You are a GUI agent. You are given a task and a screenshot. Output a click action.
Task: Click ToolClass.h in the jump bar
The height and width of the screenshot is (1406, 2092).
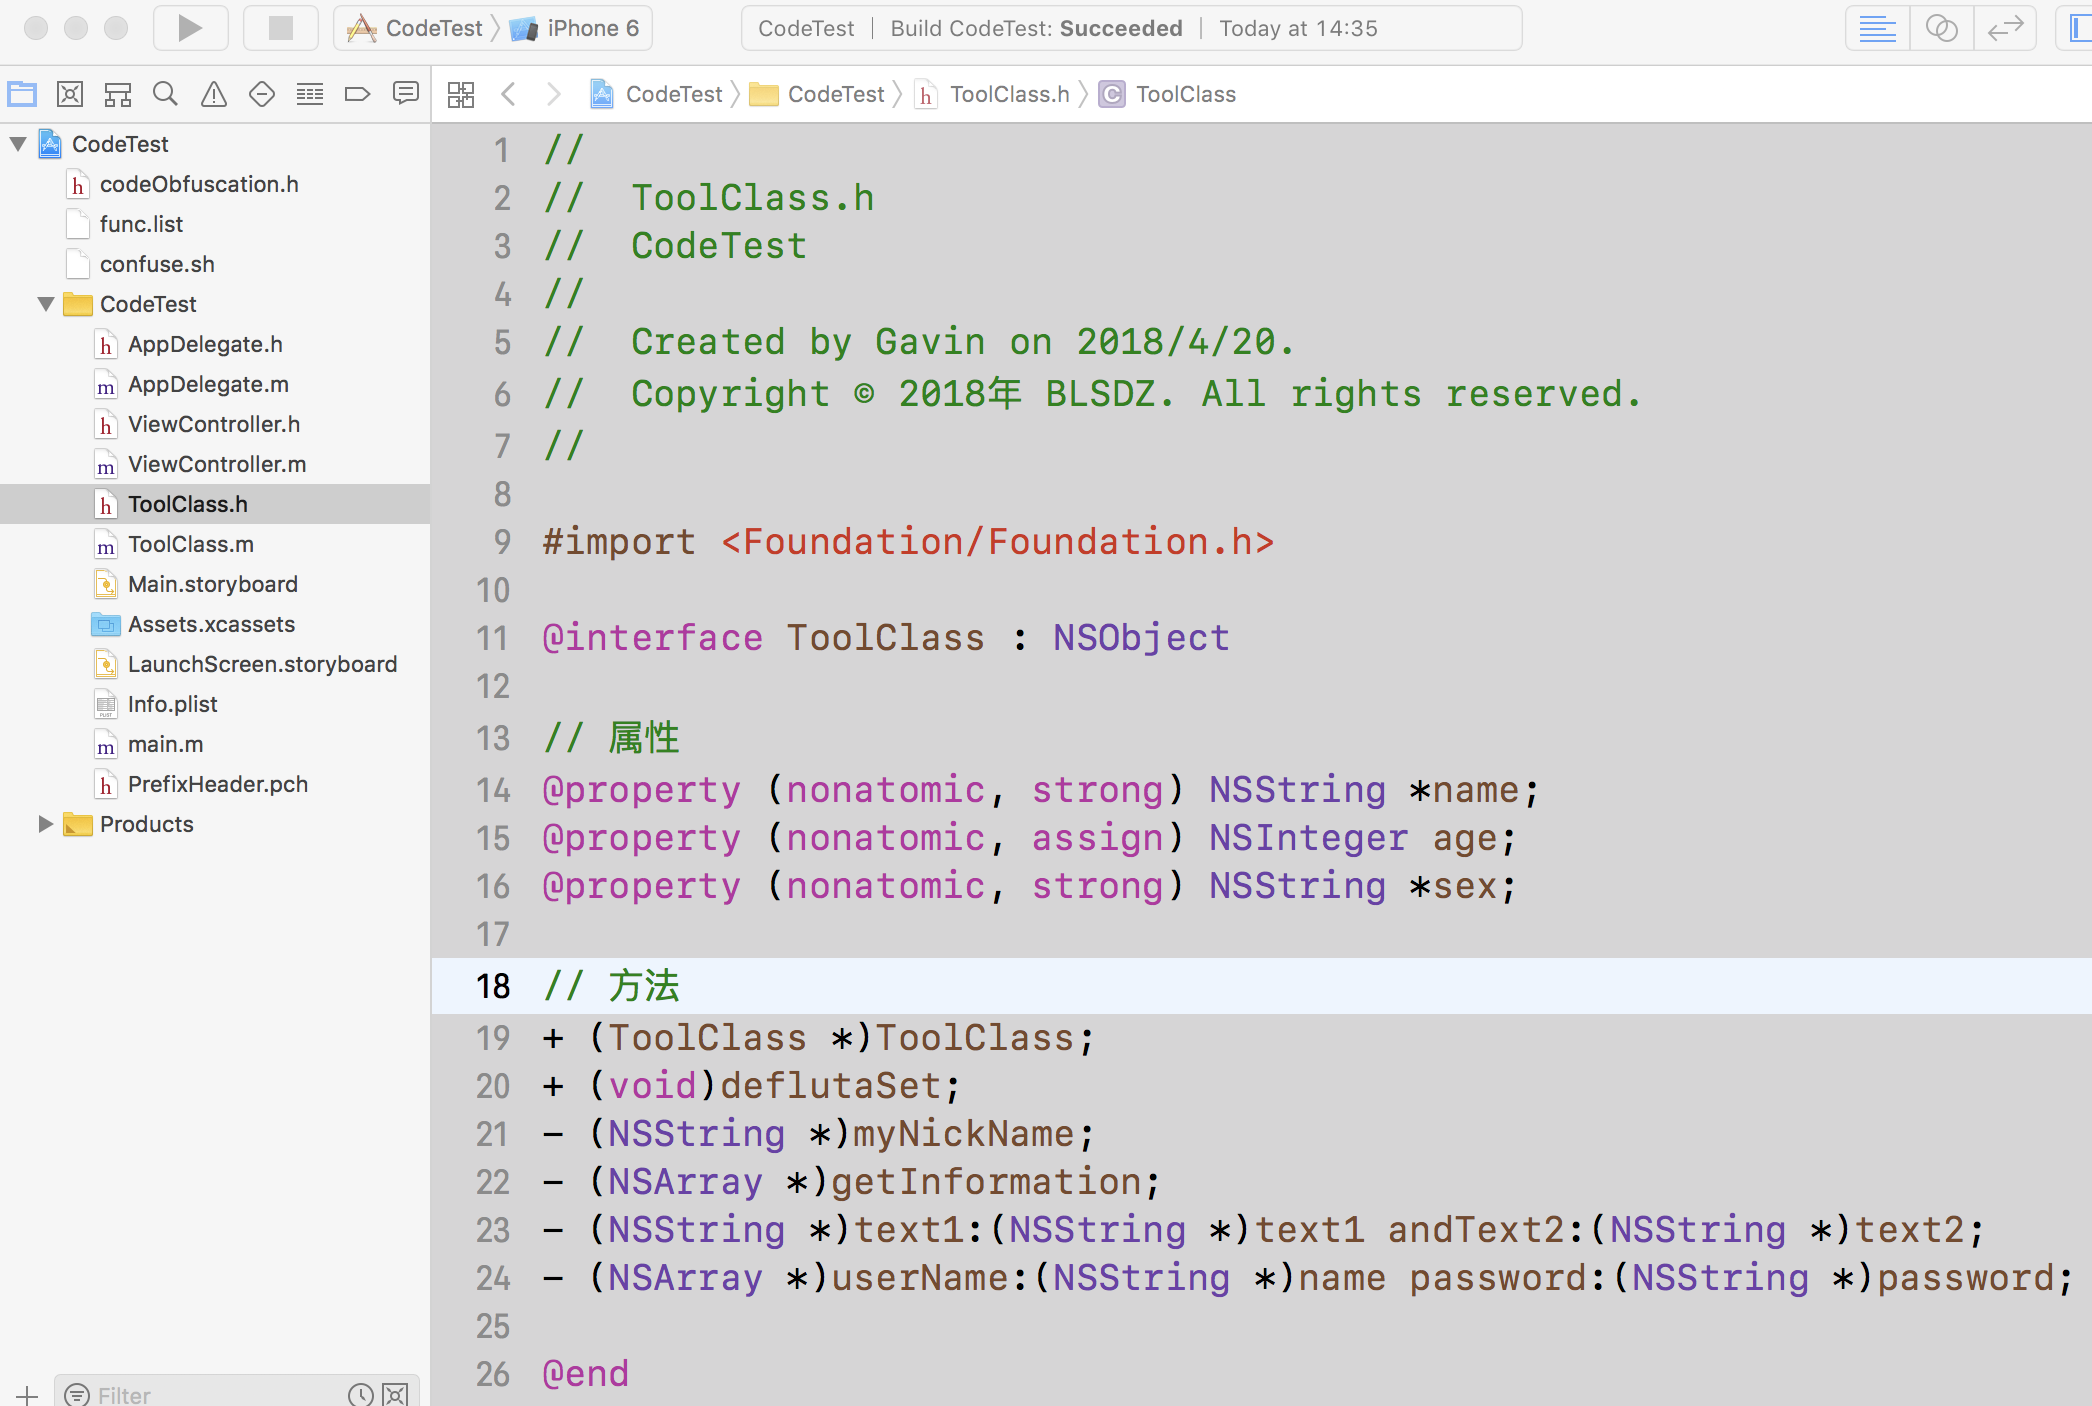pyautogui.click(x=1008, y=95)
